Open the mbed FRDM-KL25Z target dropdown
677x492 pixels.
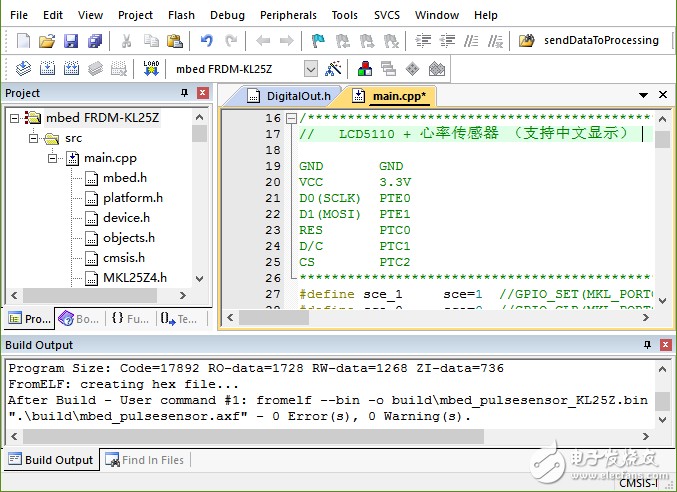[x=310, y=69]
